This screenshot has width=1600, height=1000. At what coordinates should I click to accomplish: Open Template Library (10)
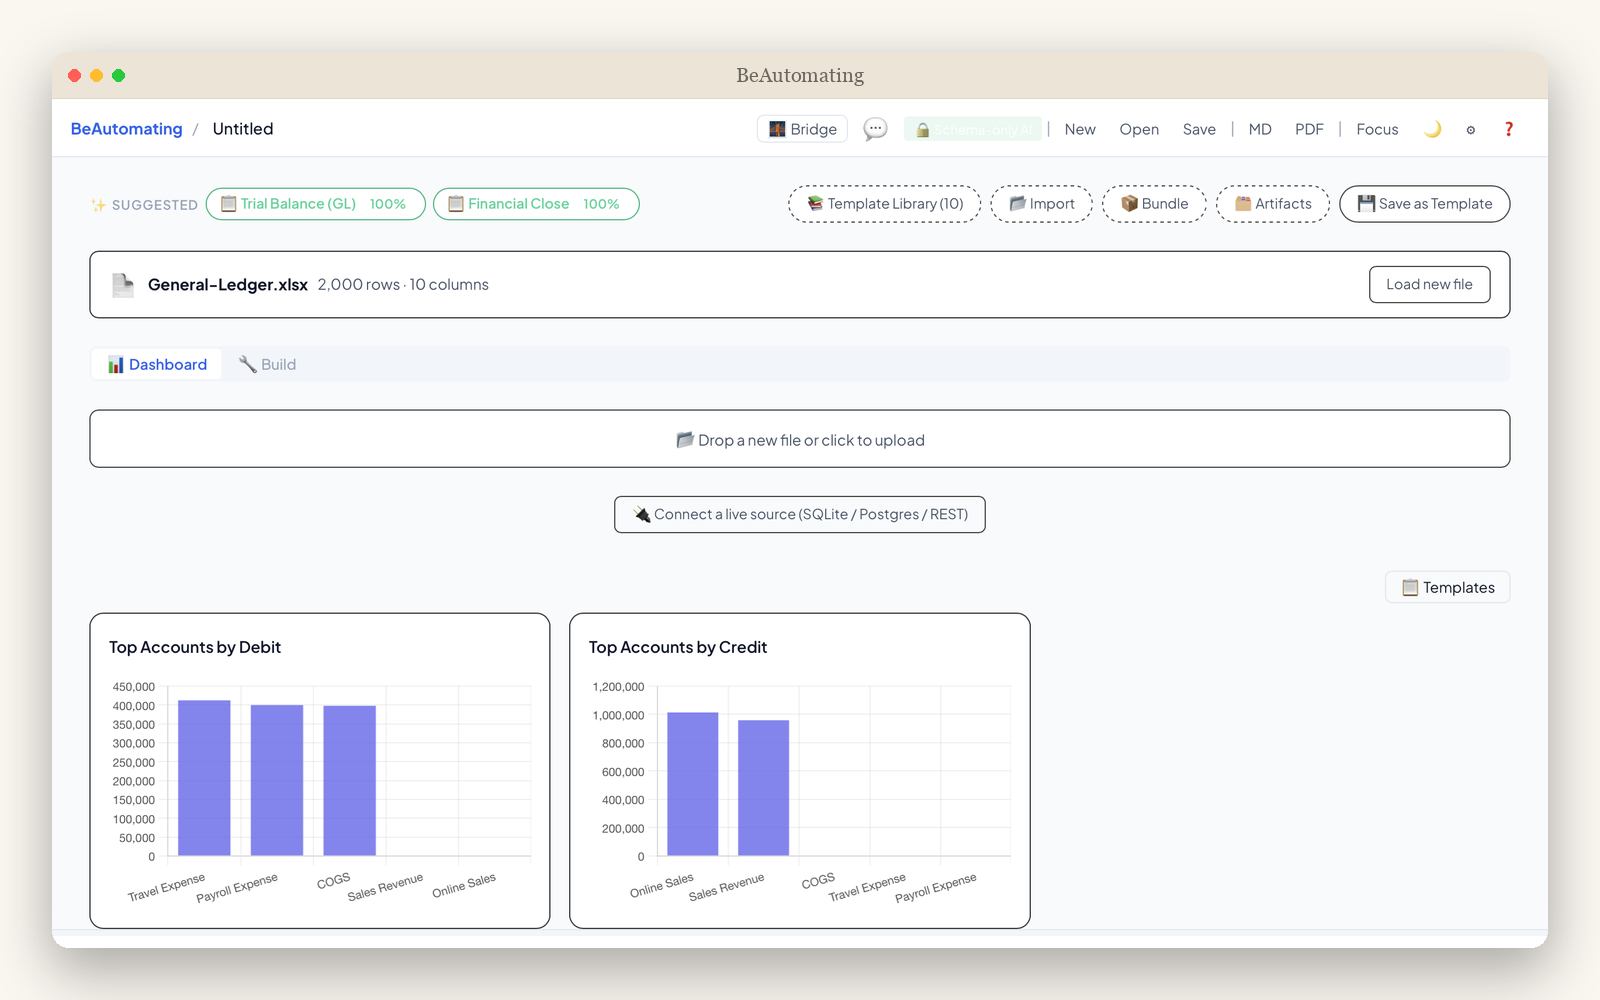click(x=885, y=204)
